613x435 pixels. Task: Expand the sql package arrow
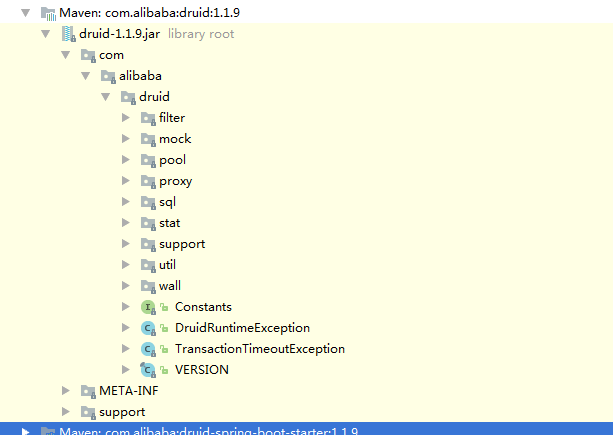pyautogui.click(x=125, y=202)
